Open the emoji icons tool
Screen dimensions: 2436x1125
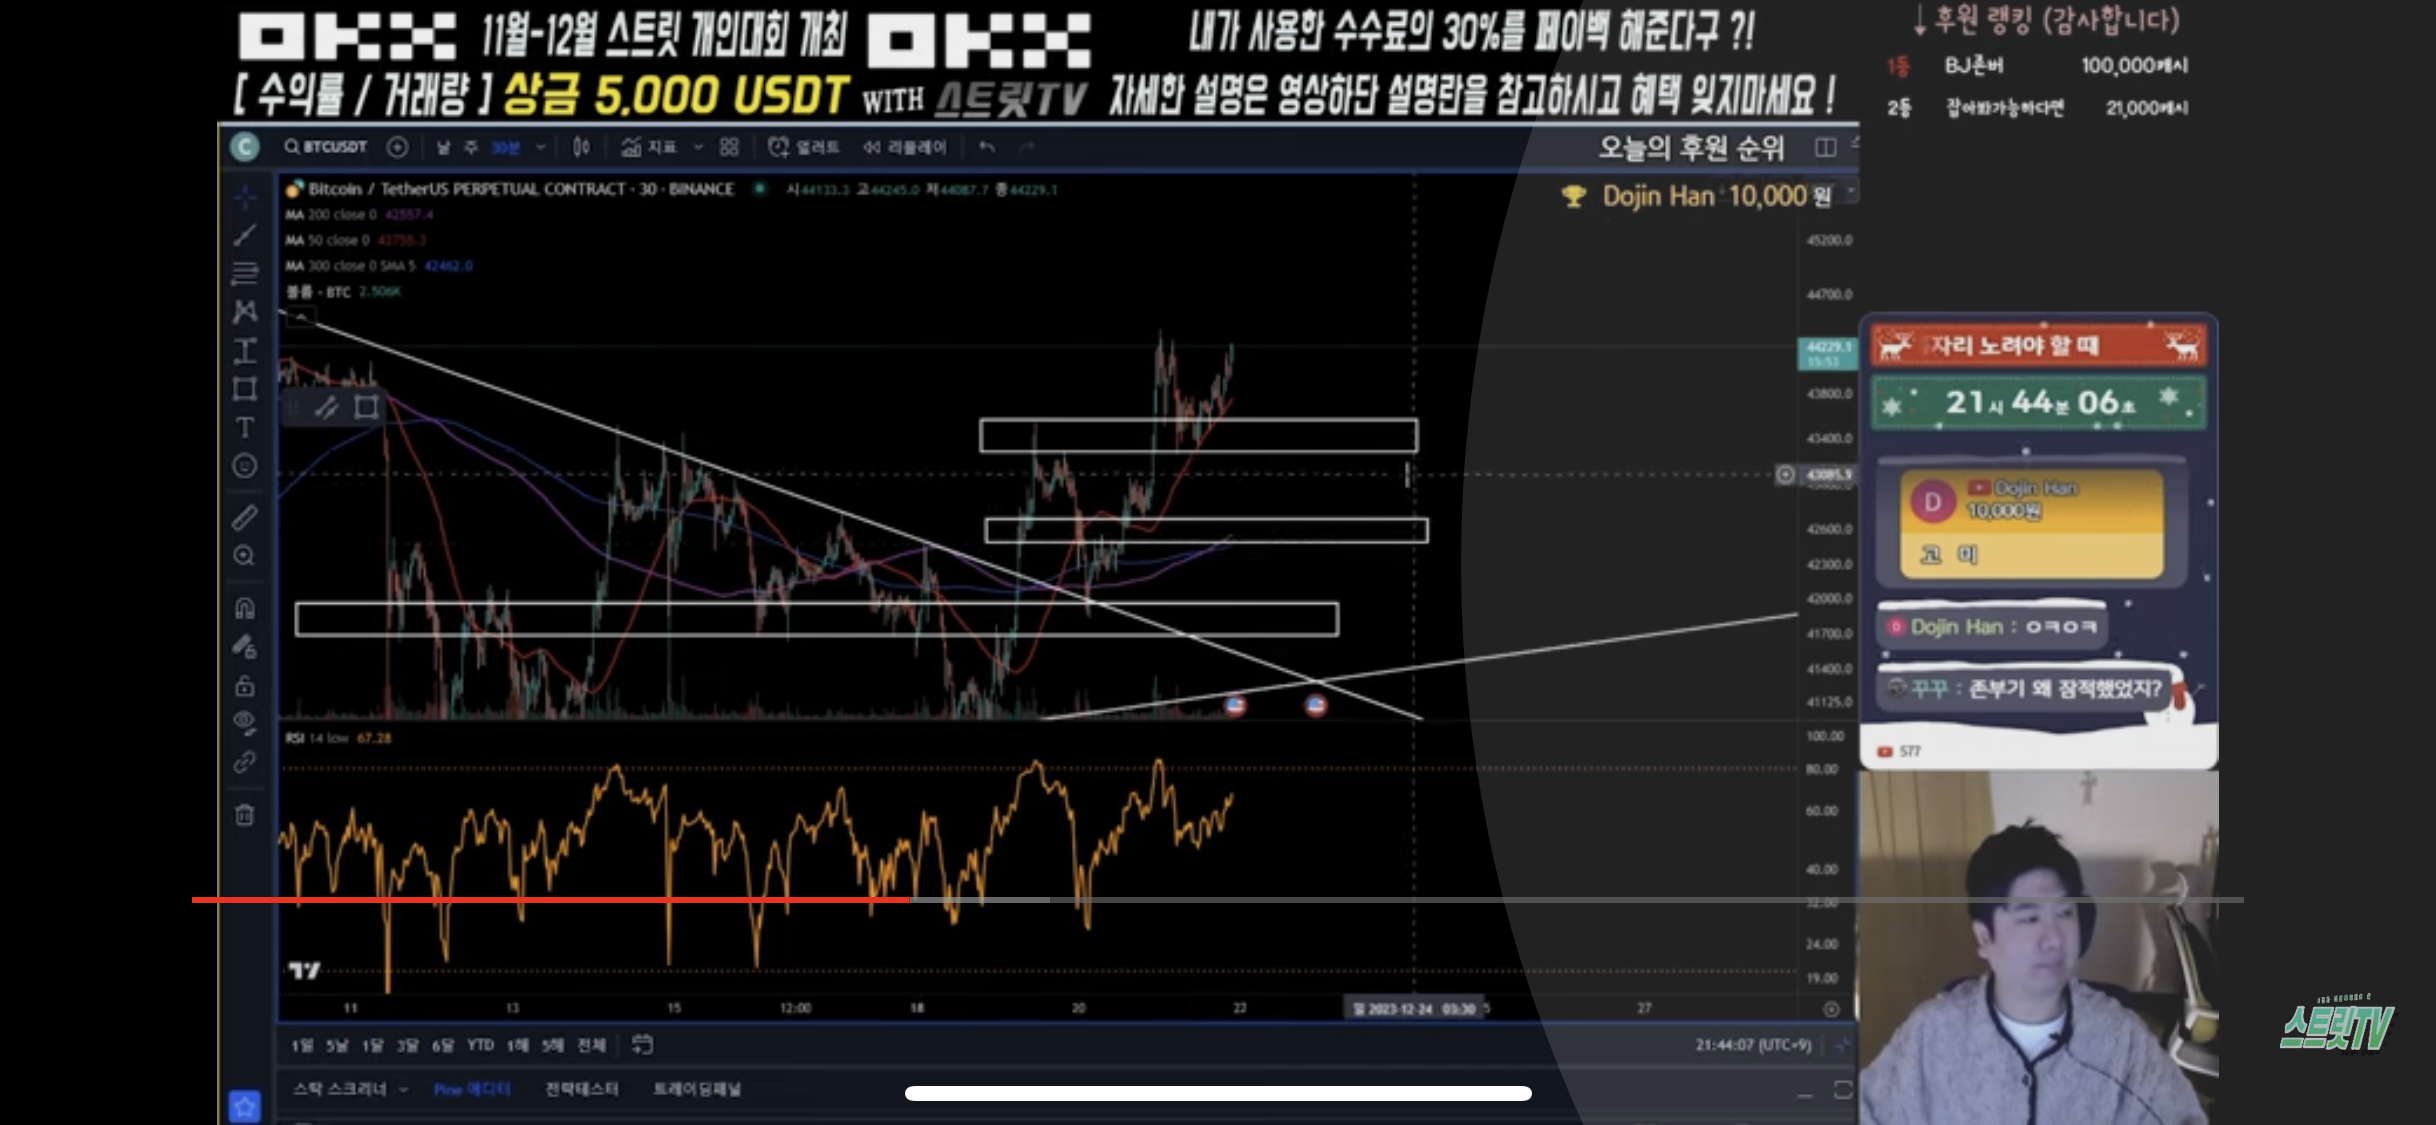[x=245, y=466]
